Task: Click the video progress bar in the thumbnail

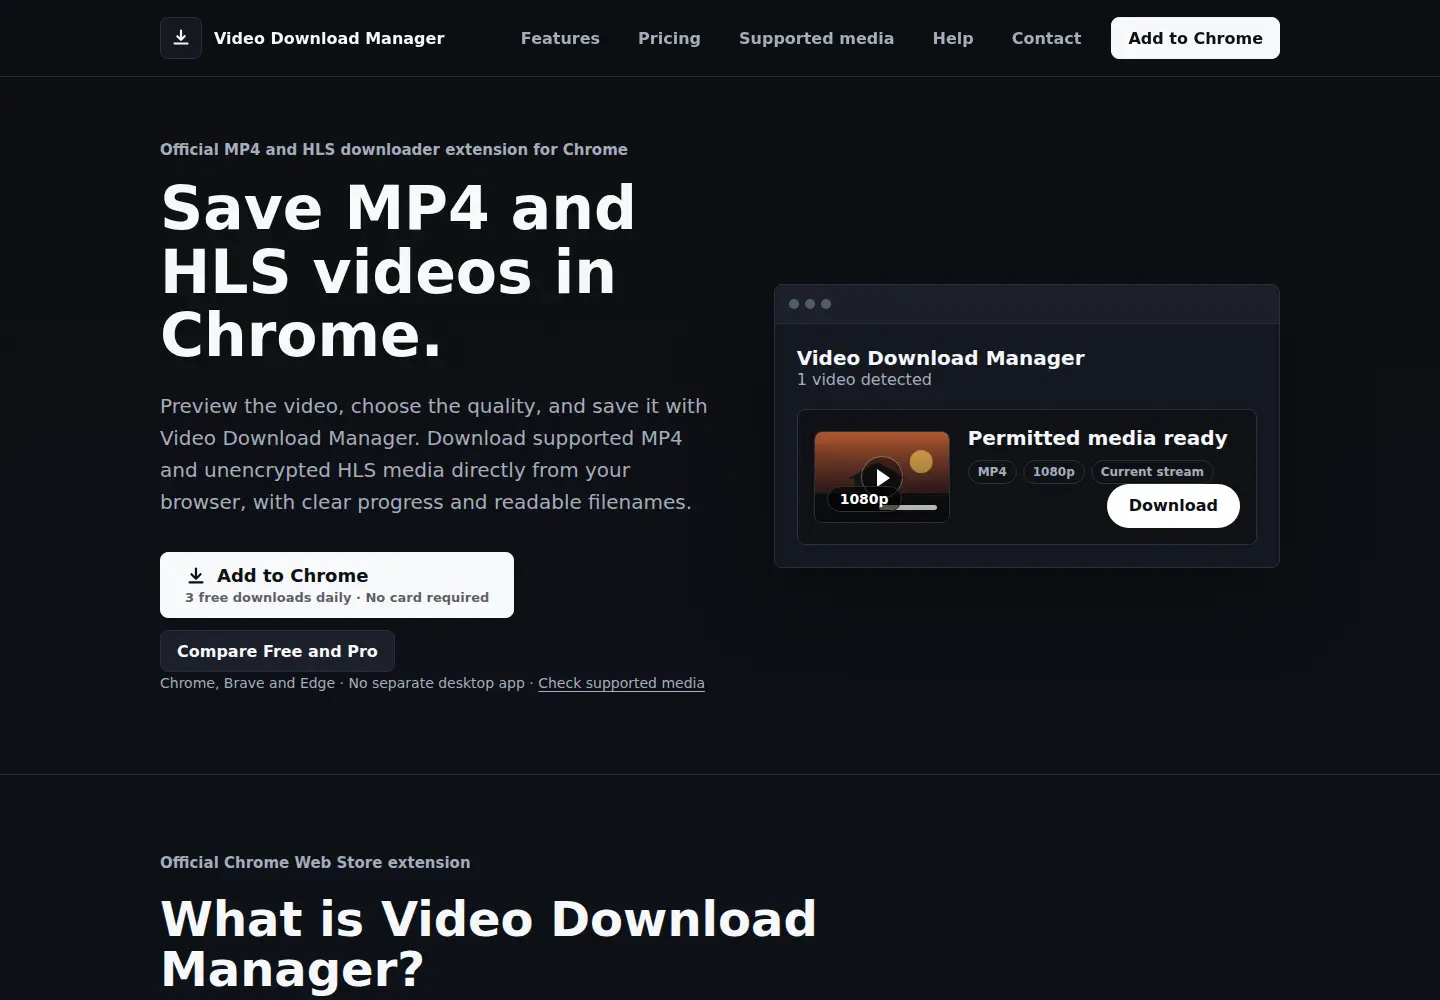Action: tap(908, 508)
